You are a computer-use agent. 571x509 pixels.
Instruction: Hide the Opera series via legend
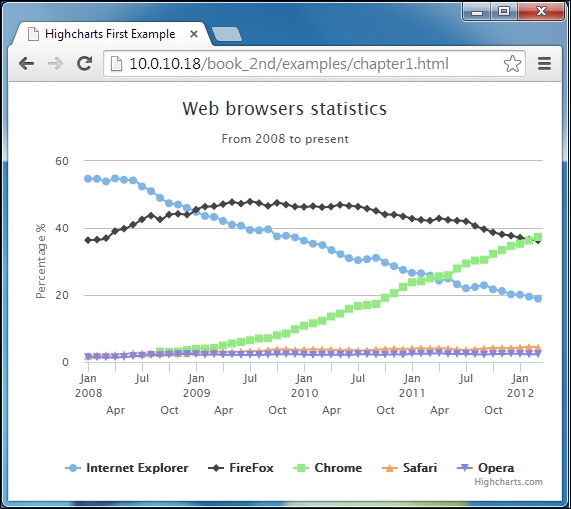tap(485, 468)
